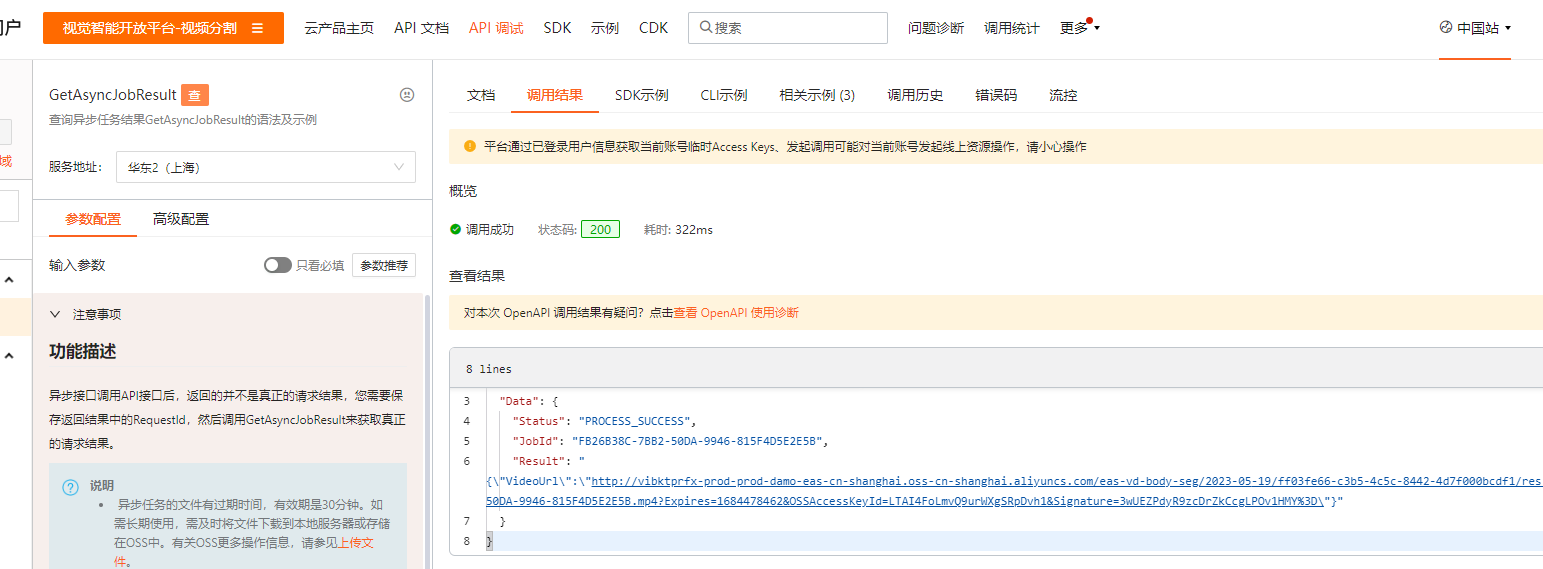Screen dimensions: 1543x569
Task: Switch to CLI示例 tab
Action: point(724,95)
